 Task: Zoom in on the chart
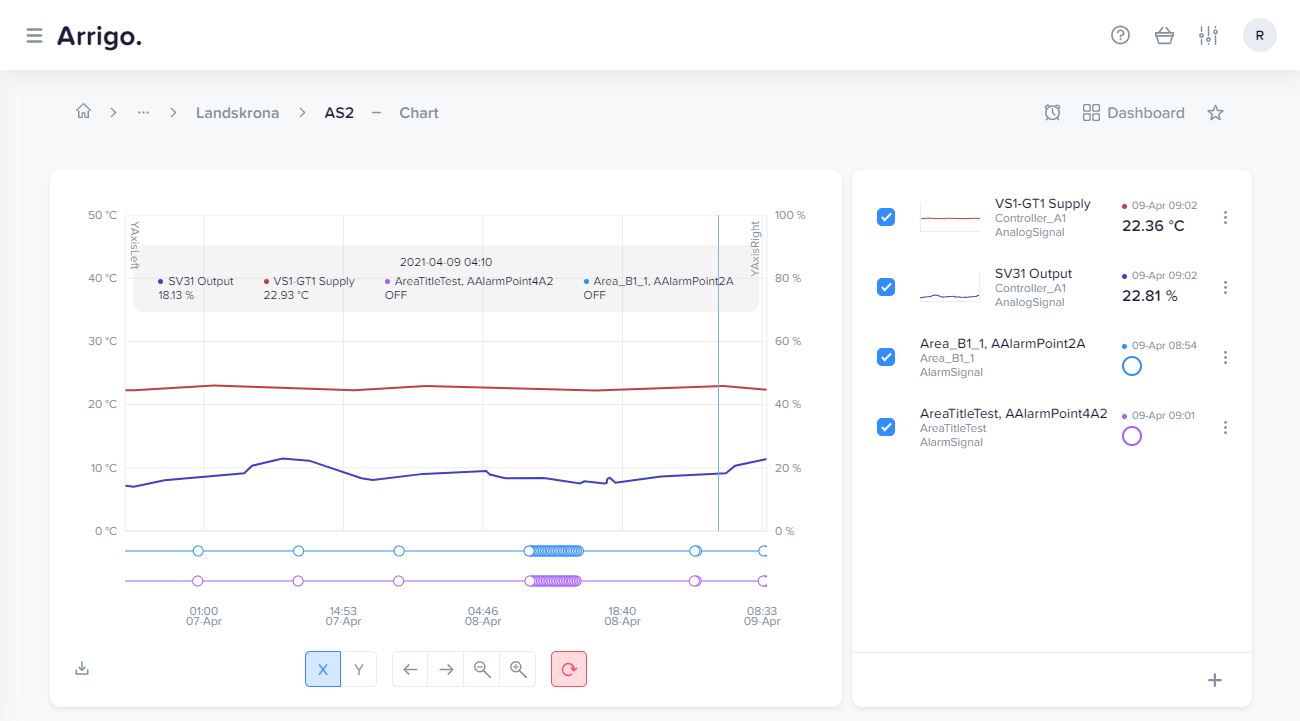pos(518,669)
